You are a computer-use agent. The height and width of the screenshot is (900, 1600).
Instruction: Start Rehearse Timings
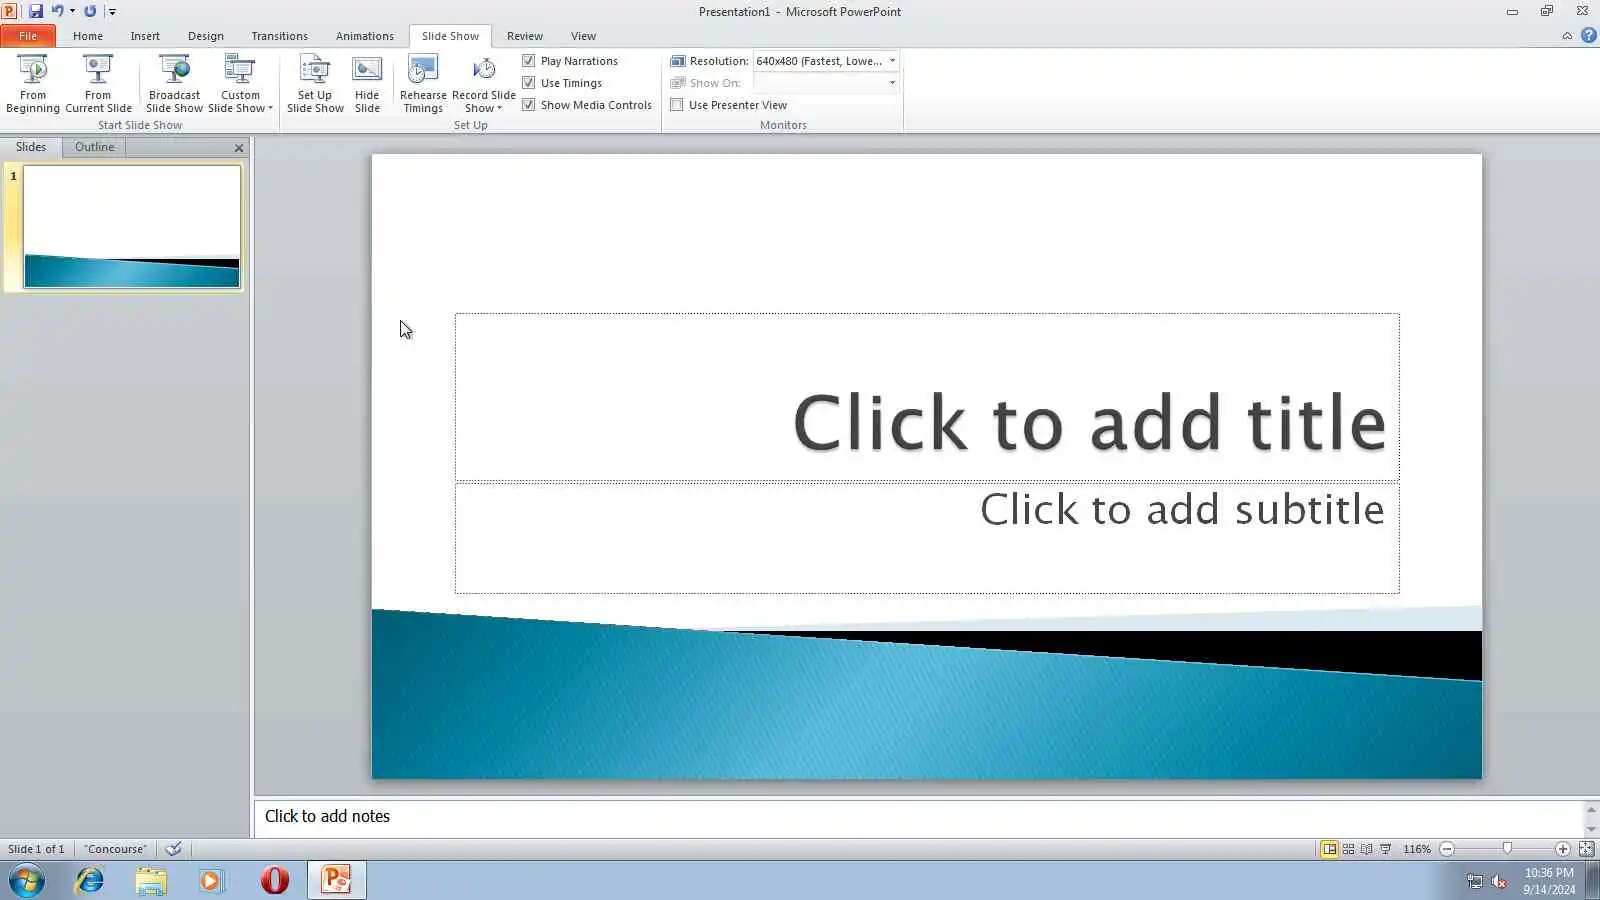(423, 84)
